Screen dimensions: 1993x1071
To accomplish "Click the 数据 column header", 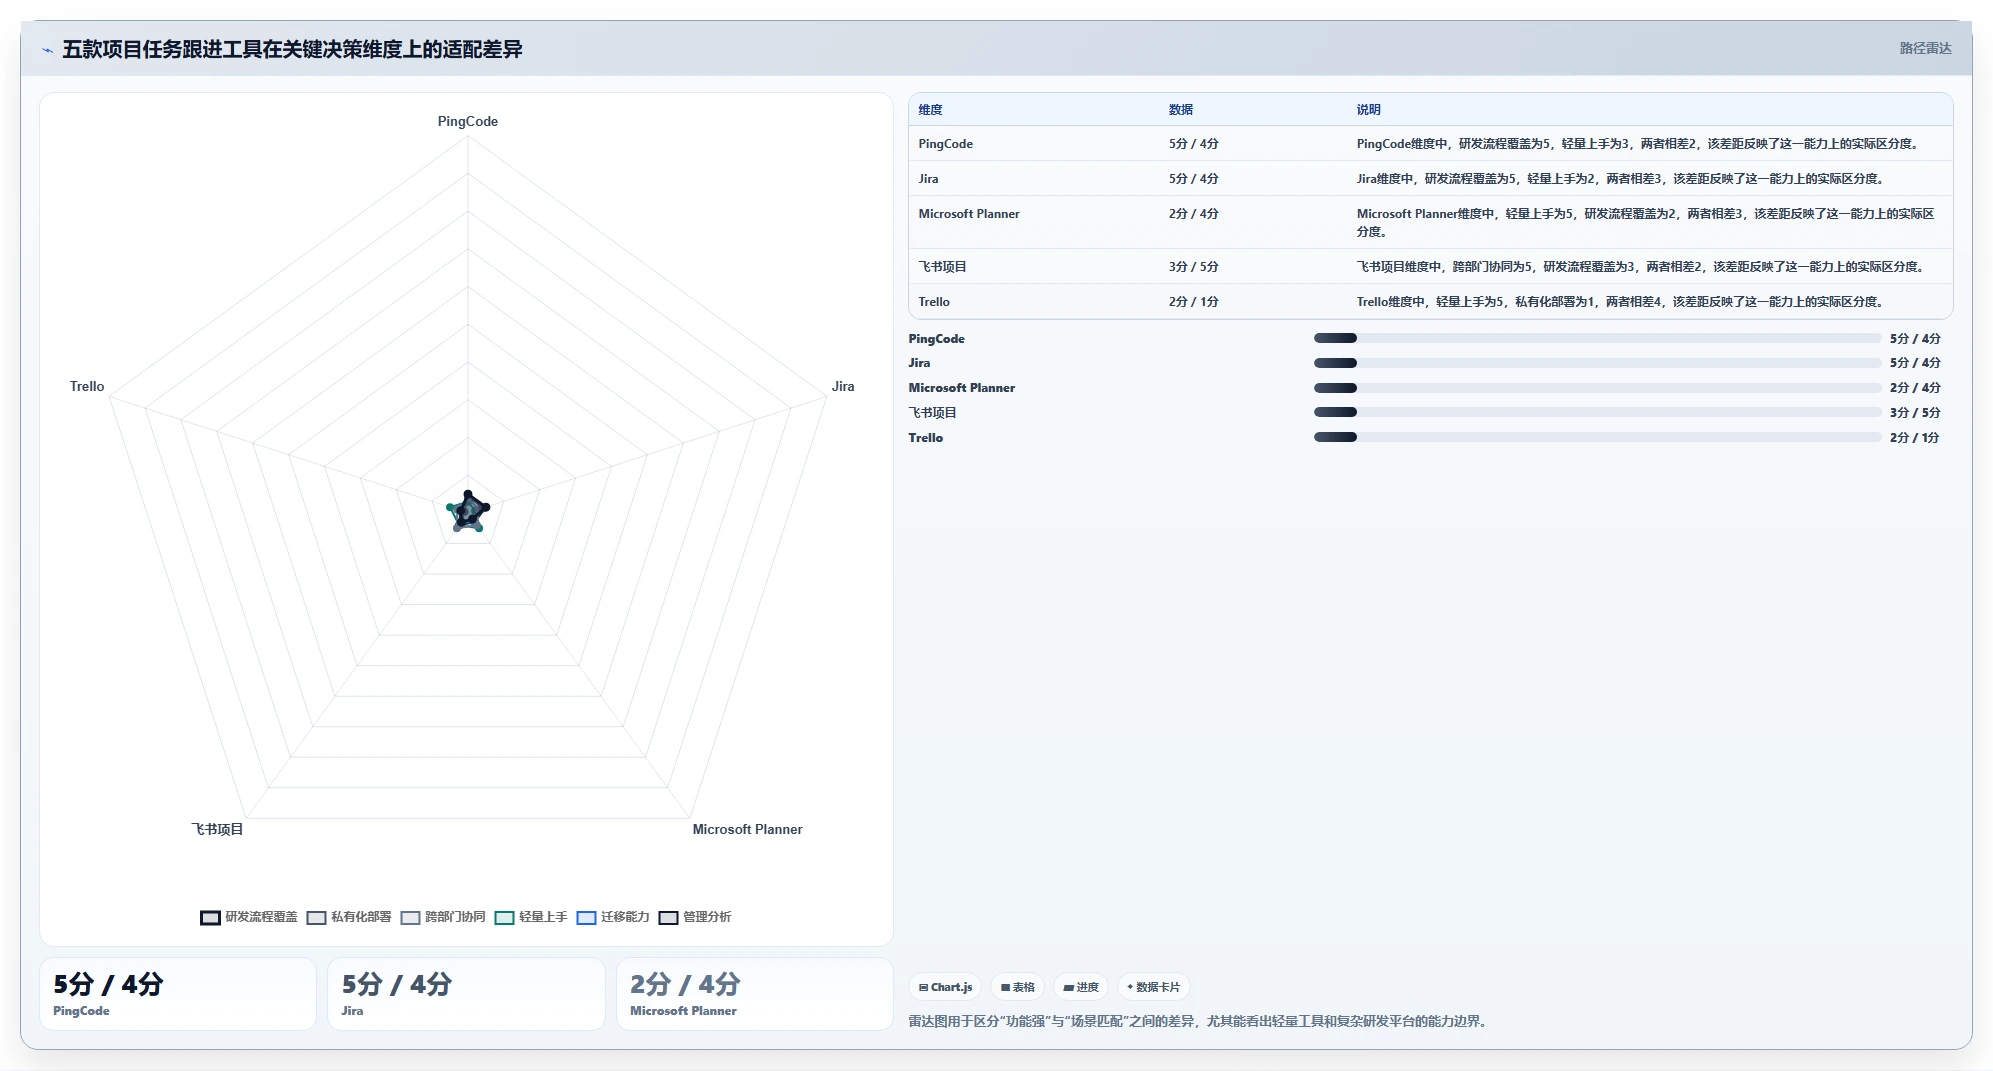I will pos(1180,110).
